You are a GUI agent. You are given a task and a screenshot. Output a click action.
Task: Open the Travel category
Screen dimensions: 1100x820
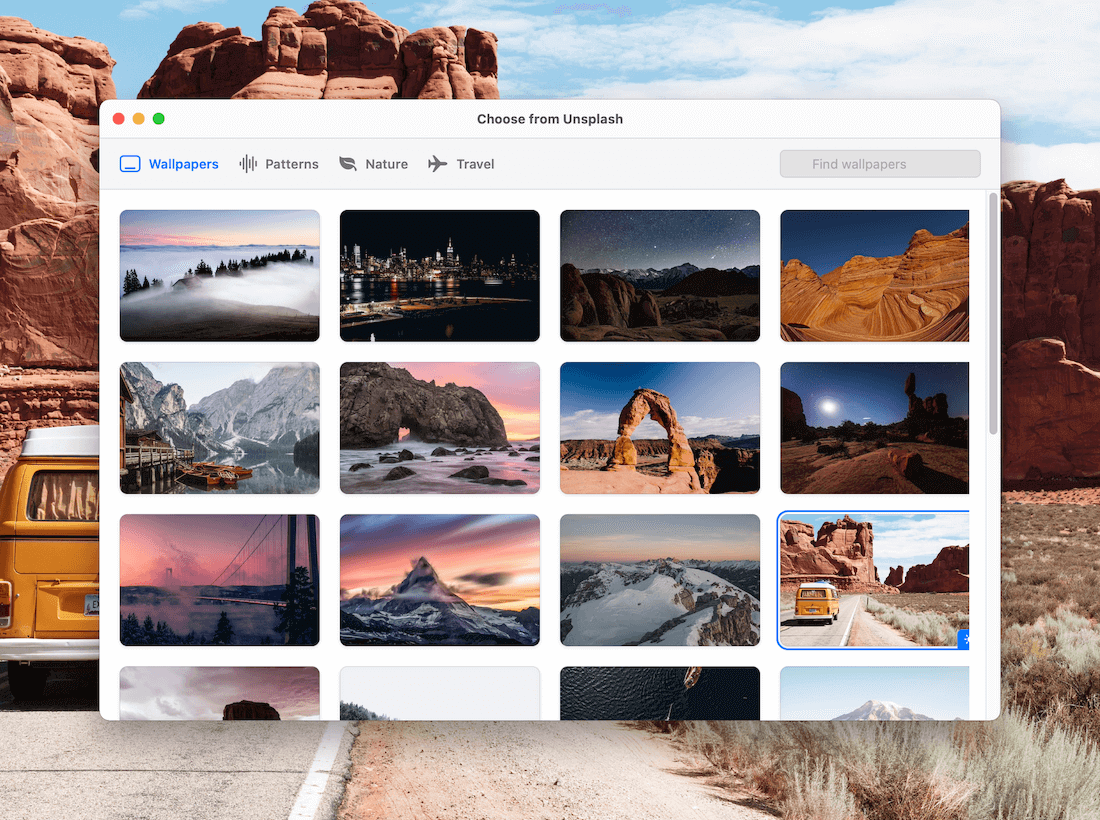coord(475,163)
